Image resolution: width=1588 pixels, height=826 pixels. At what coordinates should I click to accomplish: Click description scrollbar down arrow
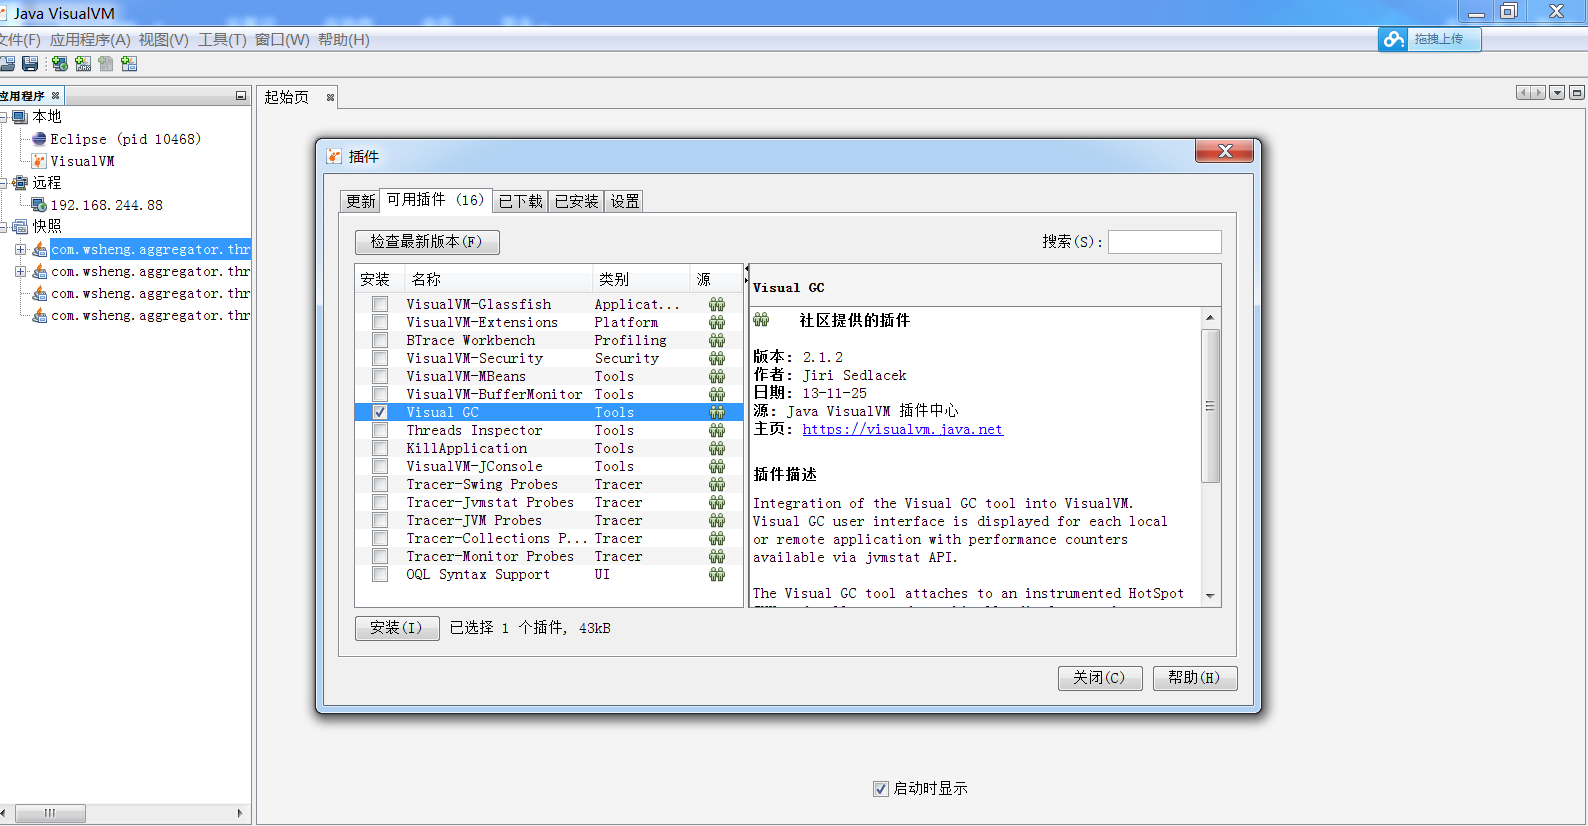coord(1210,596)
